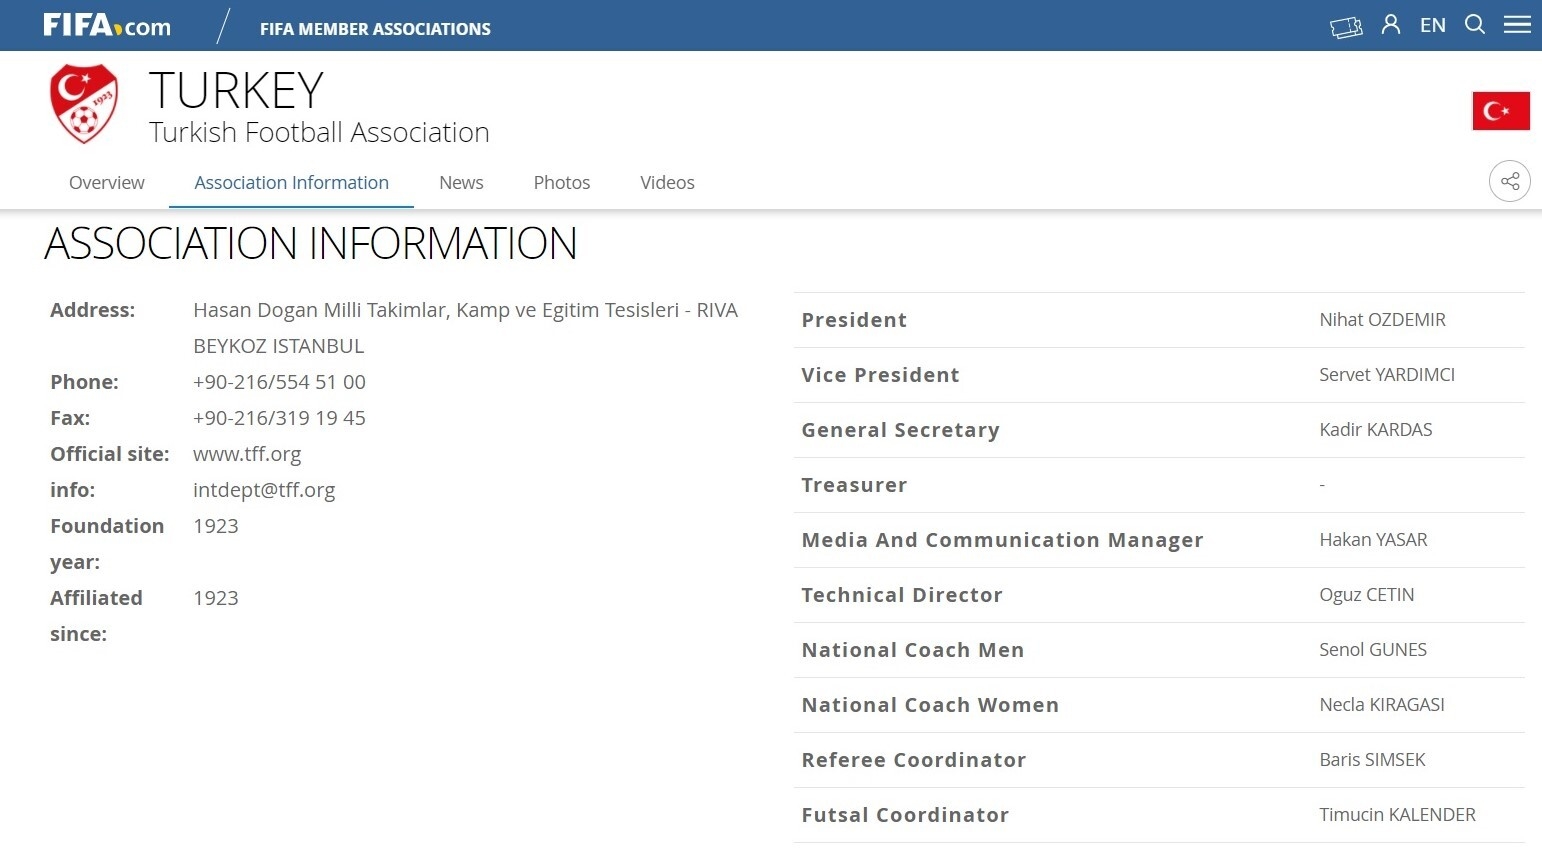Click the Affiliated since value 1923
This screenshot has width=1542, height=849.
216,598
